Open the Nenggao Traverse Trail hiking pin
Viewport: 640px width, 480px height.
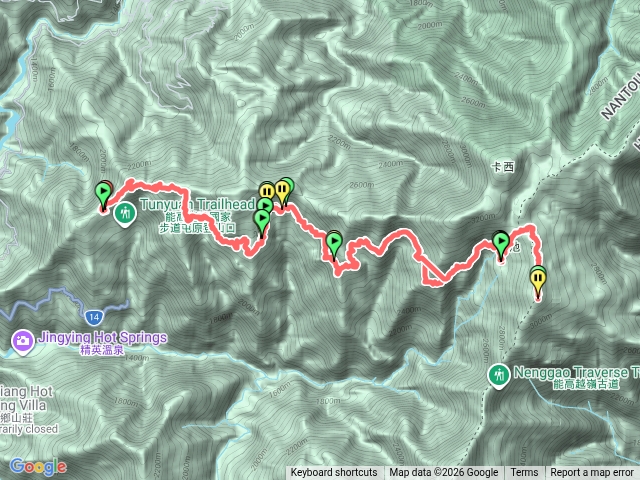(x=499, y=376)
